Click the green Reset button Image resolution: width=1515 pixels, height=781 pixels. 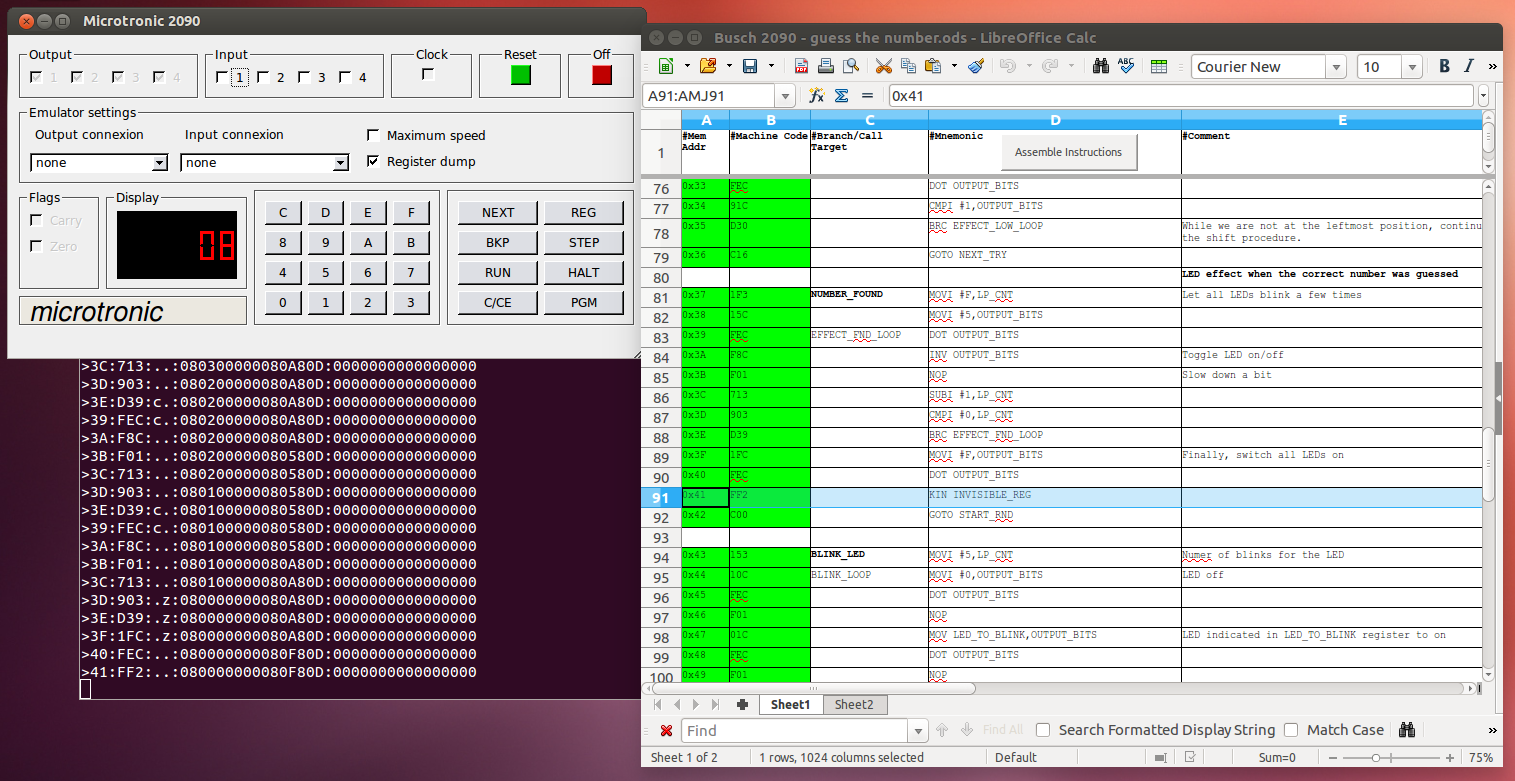click(521, 75)
